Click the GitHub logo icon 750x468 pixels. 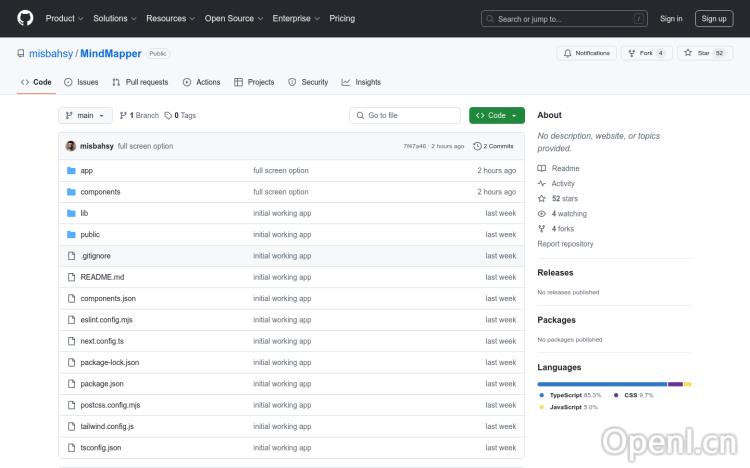point(25,18)
